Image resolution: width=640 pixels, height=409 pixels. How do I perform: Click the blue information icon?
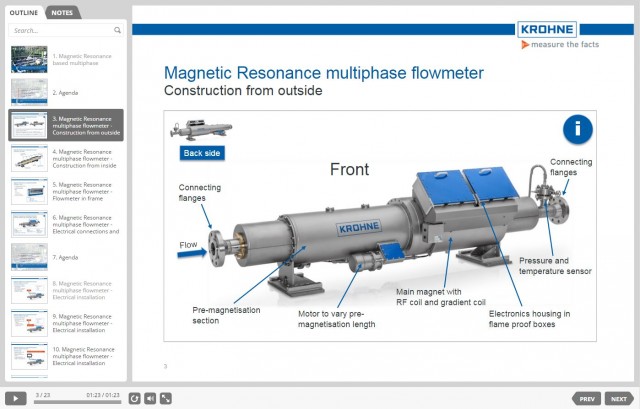point(577,130)
